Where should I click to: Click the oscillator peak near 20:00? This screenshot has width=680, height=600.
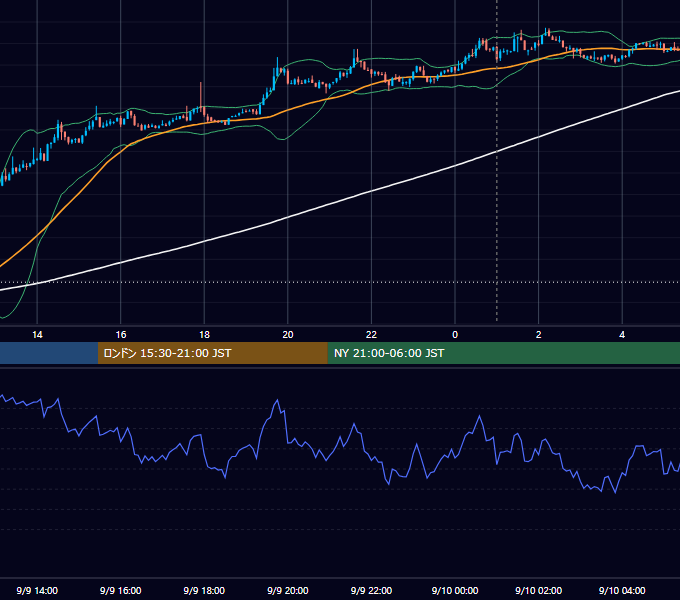(x=277, y=401)
